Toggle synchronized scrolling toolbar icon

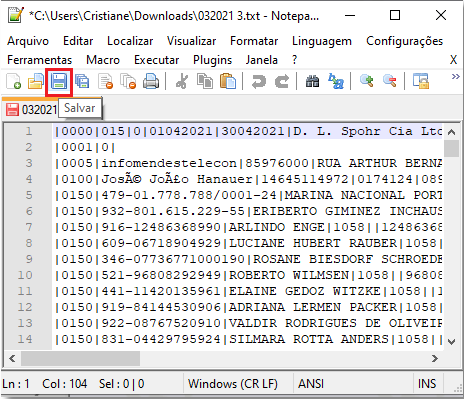click(421, 81)
